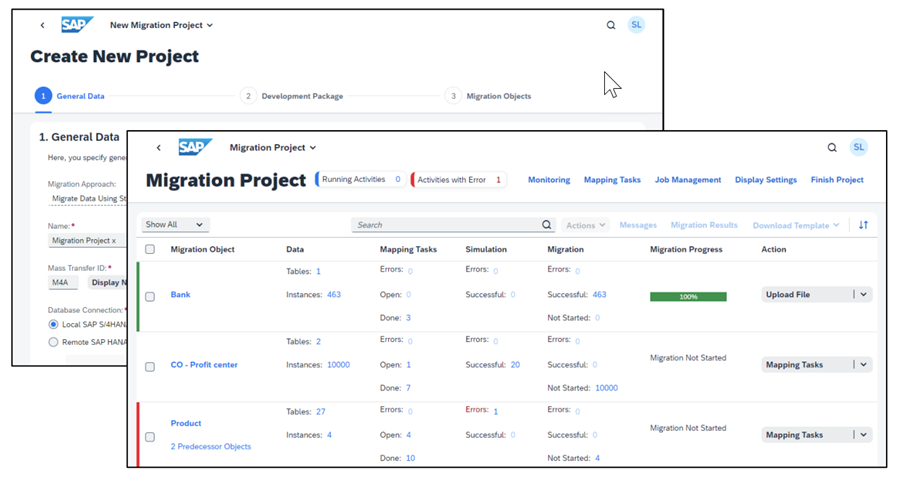Select Local SAP S/4HANA radio button
Image resolution: width=907 pixels, height=477 pixels.
(x=53, y=324)
